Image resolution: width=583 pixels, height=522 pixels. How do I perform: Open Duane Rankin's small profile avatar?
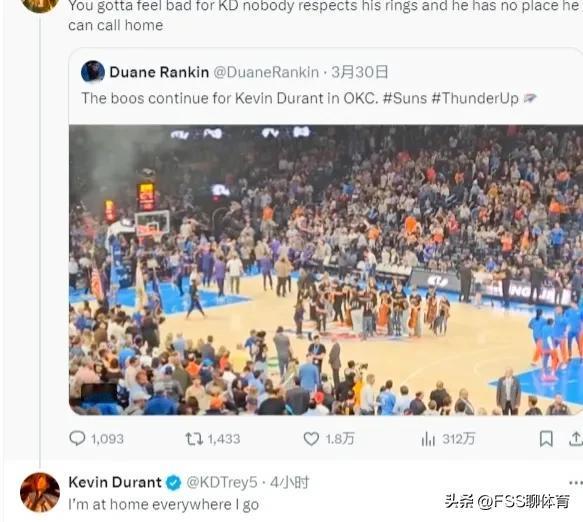point(93,71)
